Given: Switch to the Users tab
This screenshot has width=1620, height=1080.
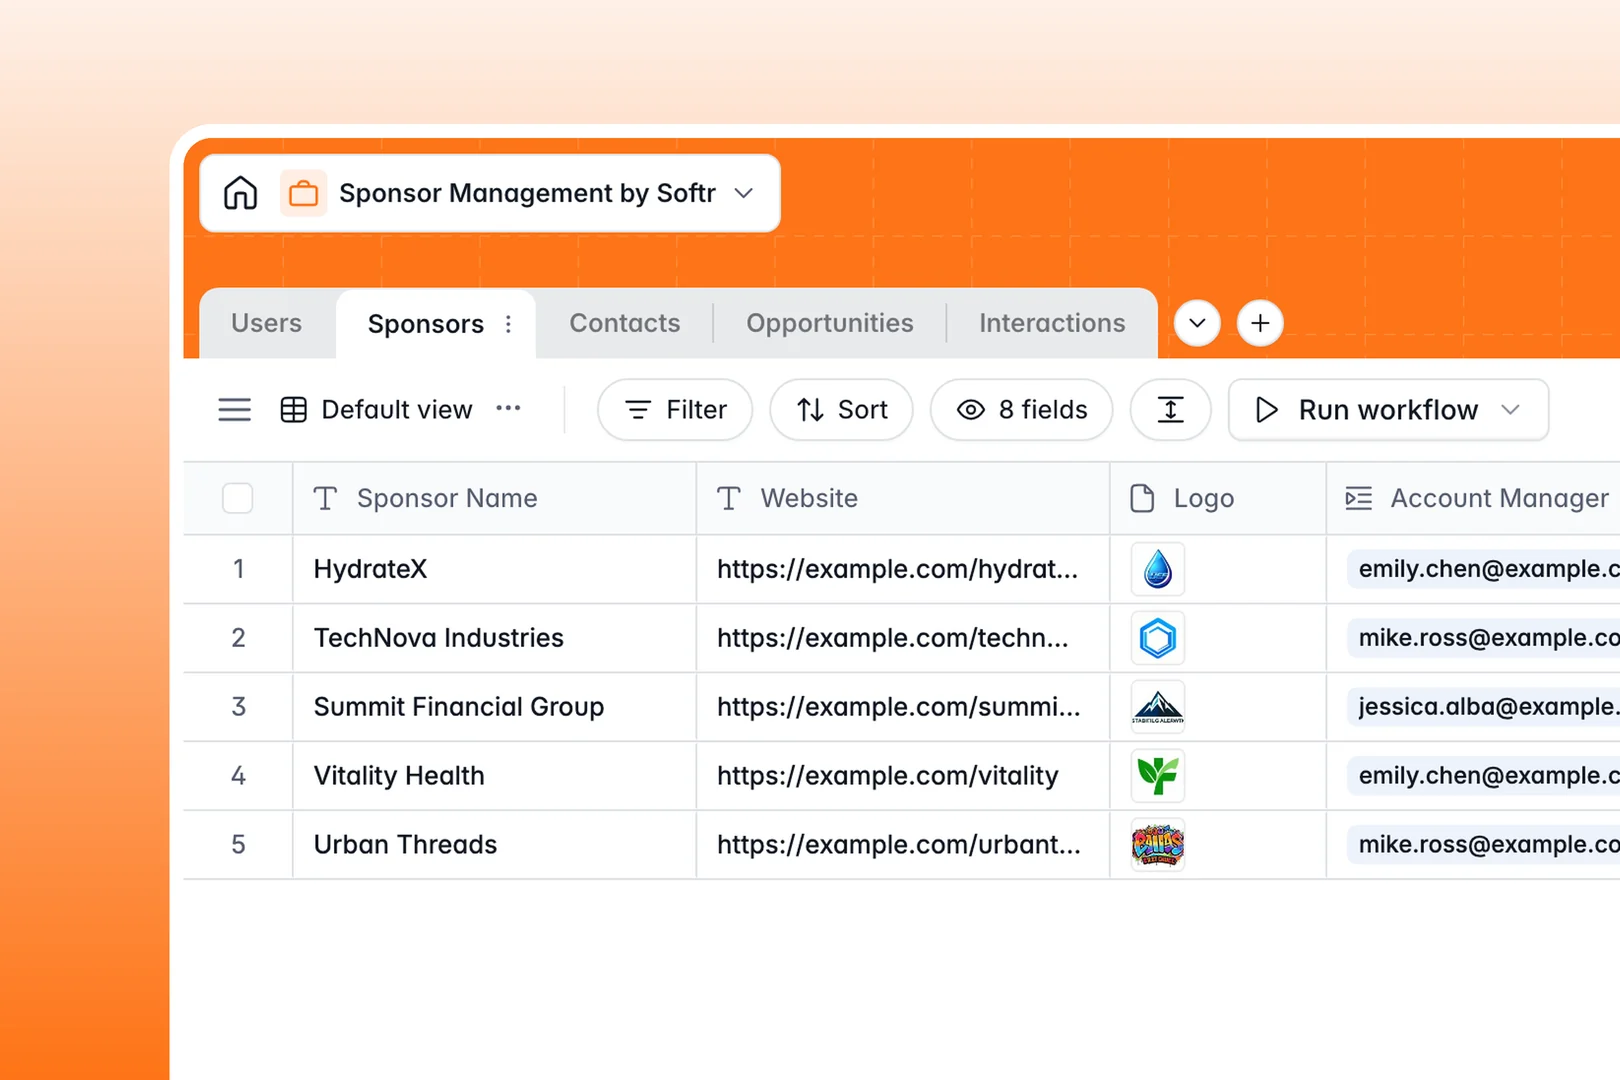Looking at the screenshot, I should pyautogui.click(x=266, y=323).
